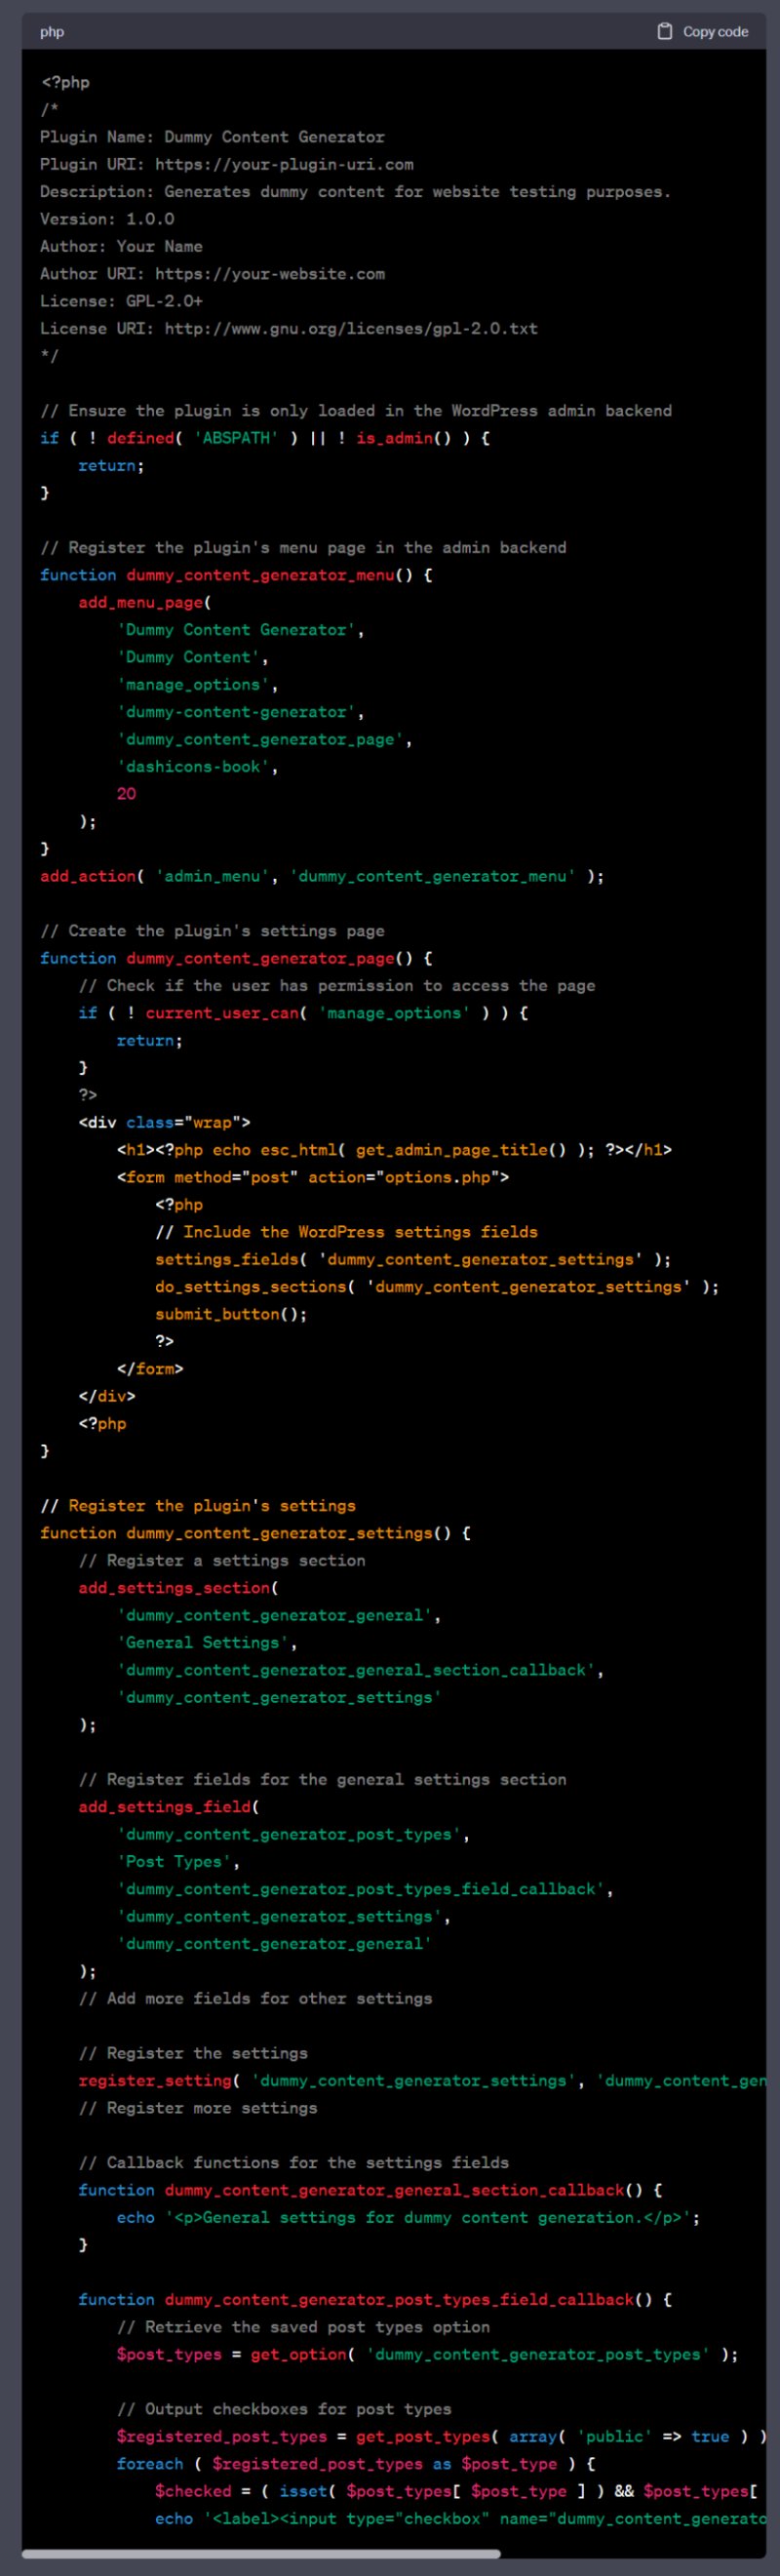The height and width of the screenshot is (2576, 780).
Task: Click the 'General Settings' string
Action: point(203,1643)
